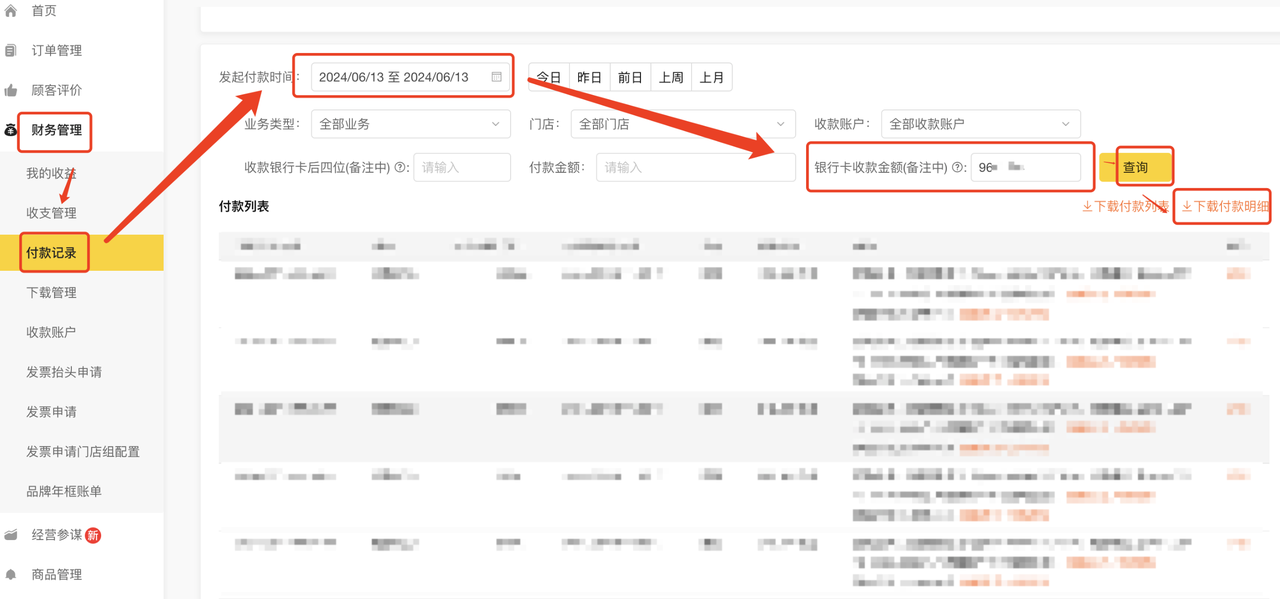1280x599 pixels.
Task: Open the calendar icon in date range field
Action: [x=496, y=77]
